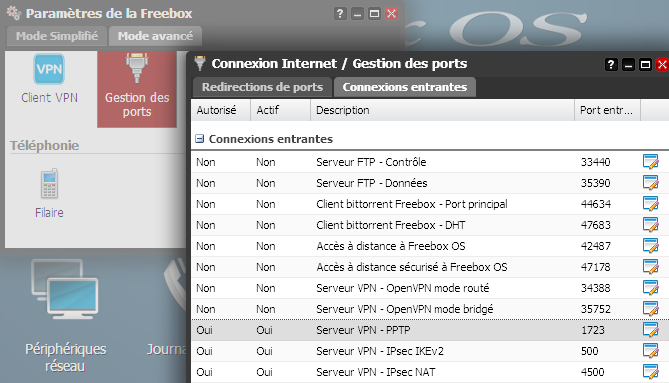Select the Serveur VPN - PPTP description
The width and height of the screenshot is (669, 383).
tap(363, 330)
